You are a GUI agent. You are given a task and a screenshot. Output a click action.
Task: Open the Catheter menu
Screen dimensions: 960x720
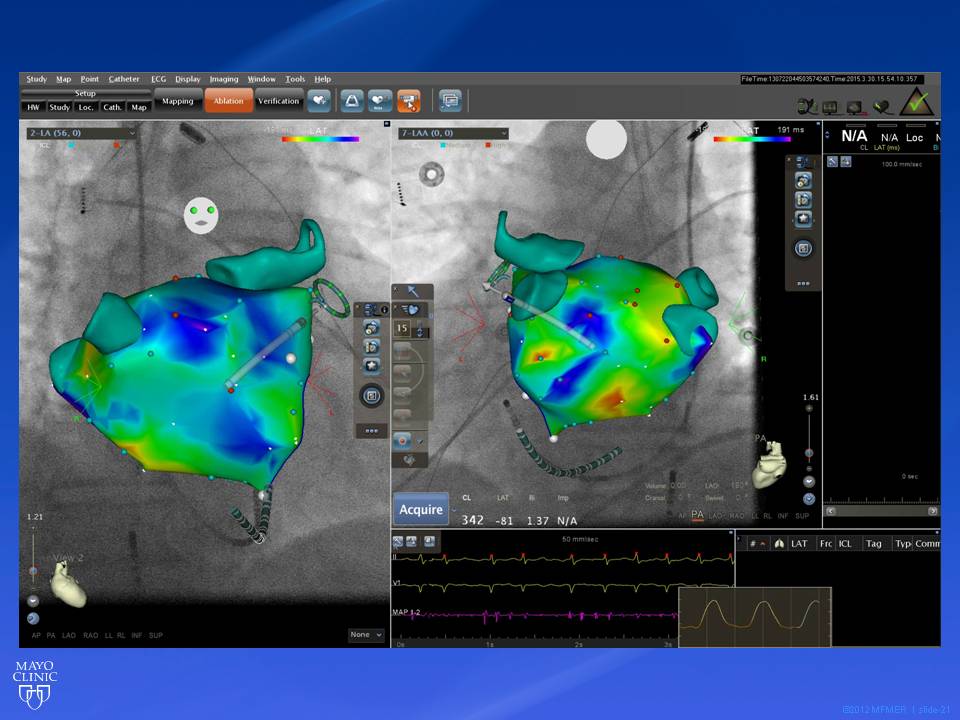pos(124,79)
